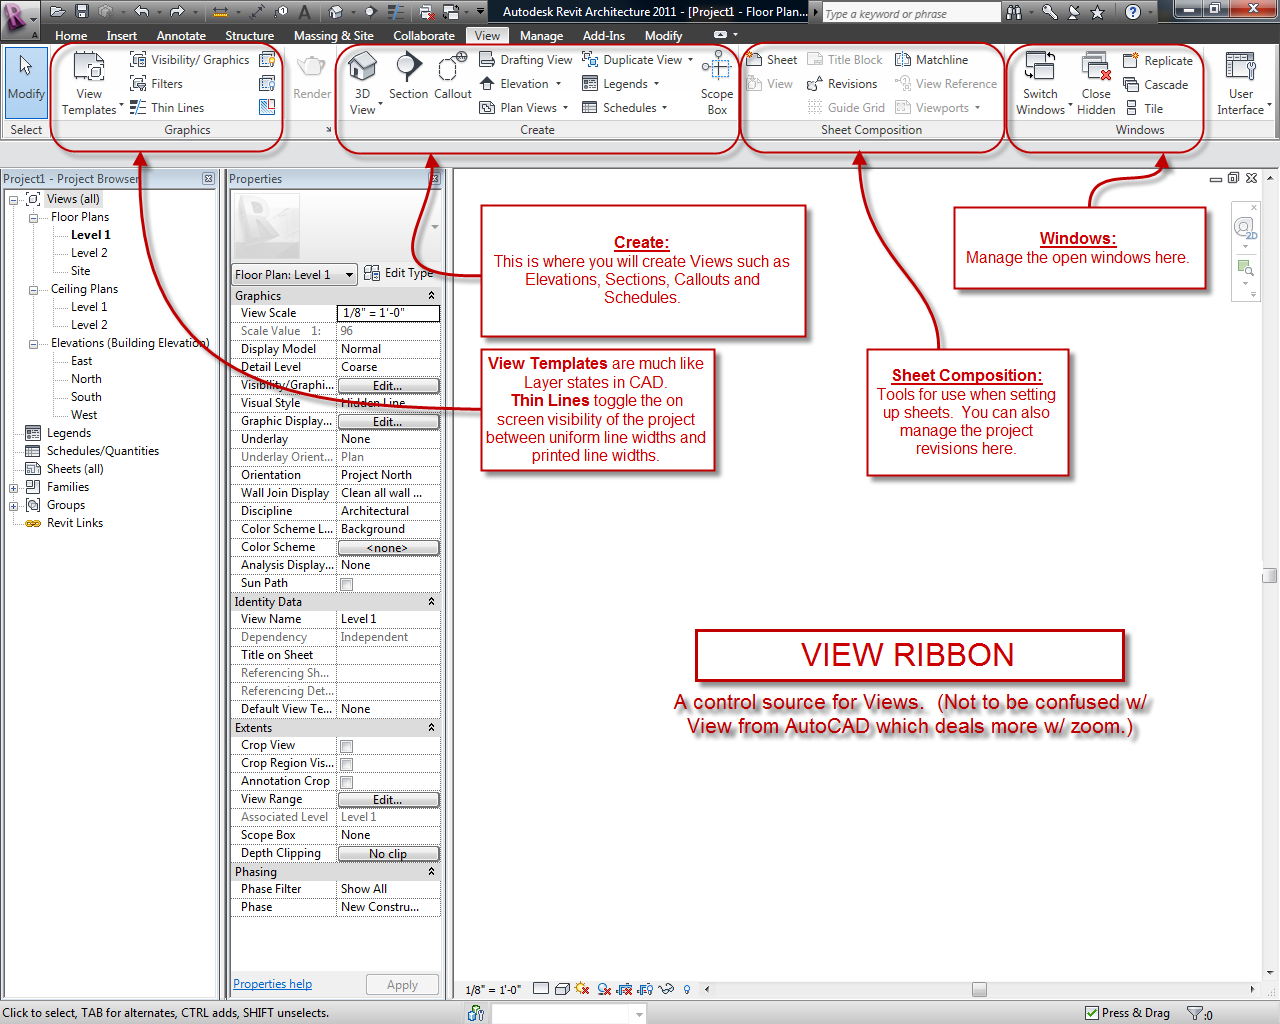Expand Families in the Project Browser

click(12, 487)
